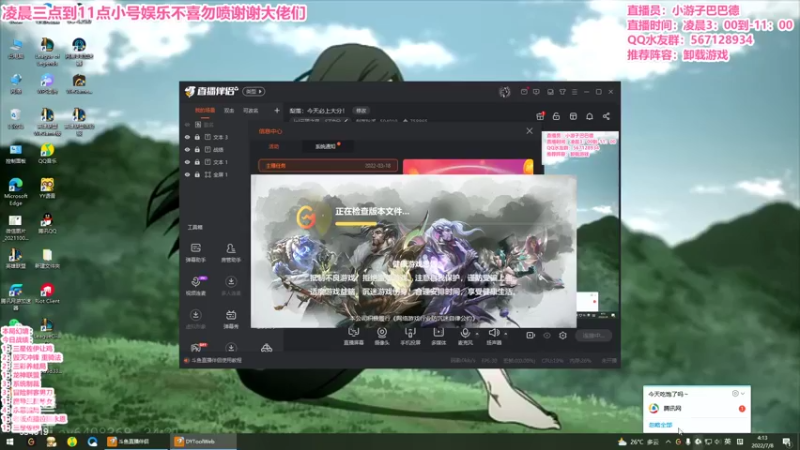Share the stream via share icon
The height and width of the screenshot is (450, 800).
tap(606, 116)
